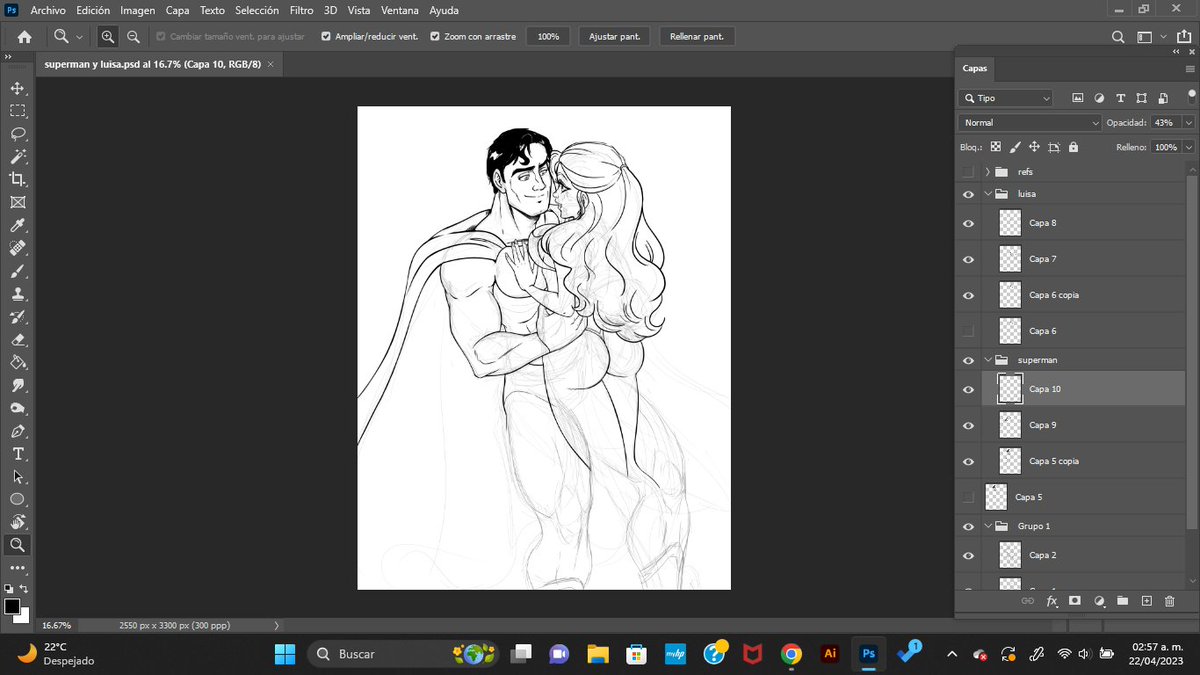Image resolution: width=1200 pixels, height=675 pixels.
Task: Open the Filtro menu
Action: click(x=301, y=10)
